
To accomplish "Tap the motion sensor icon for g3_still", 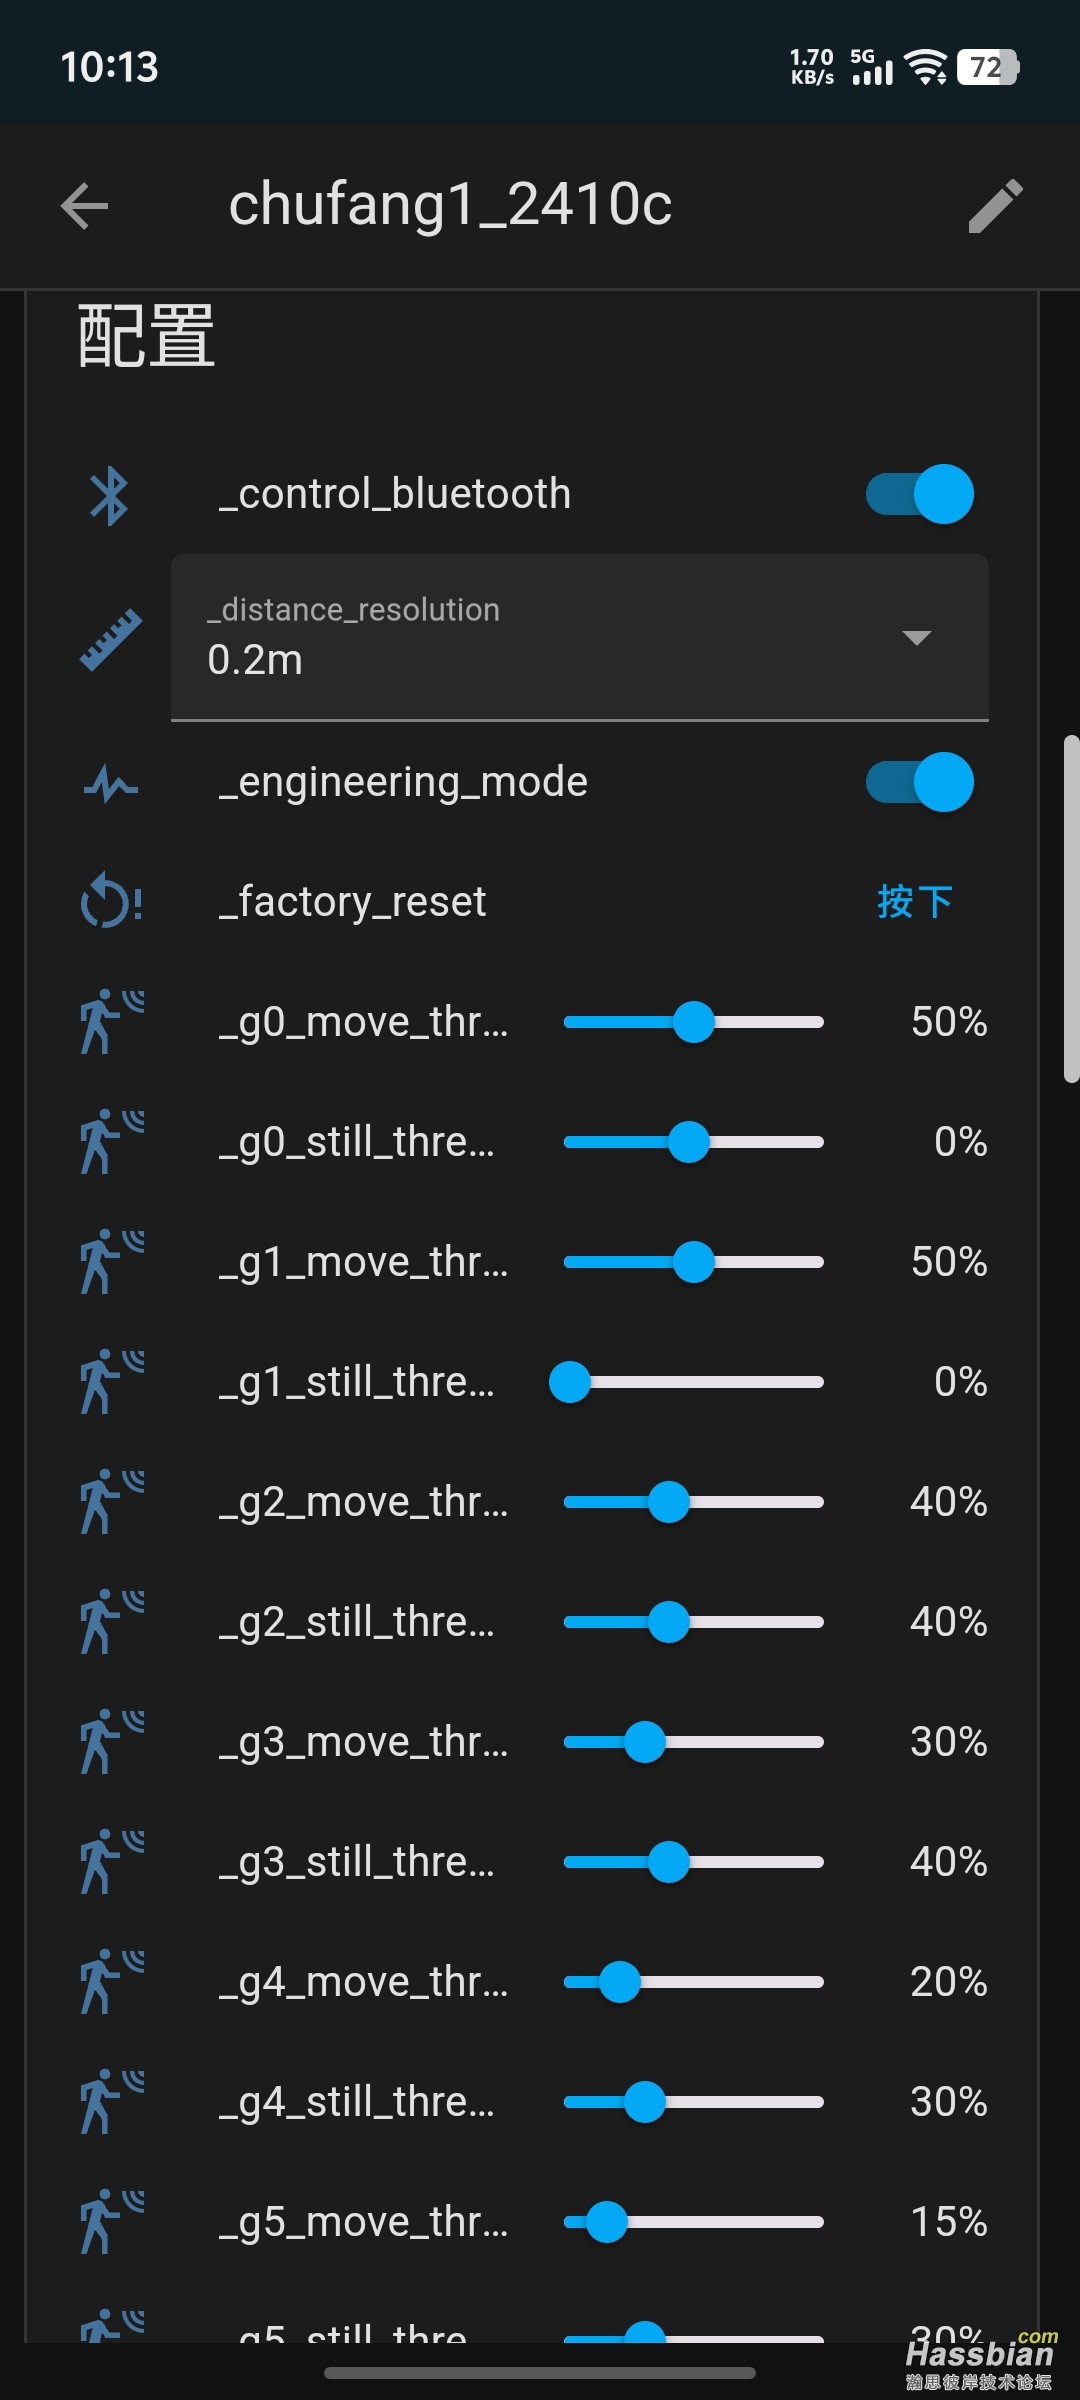I will pos(112,1862).
